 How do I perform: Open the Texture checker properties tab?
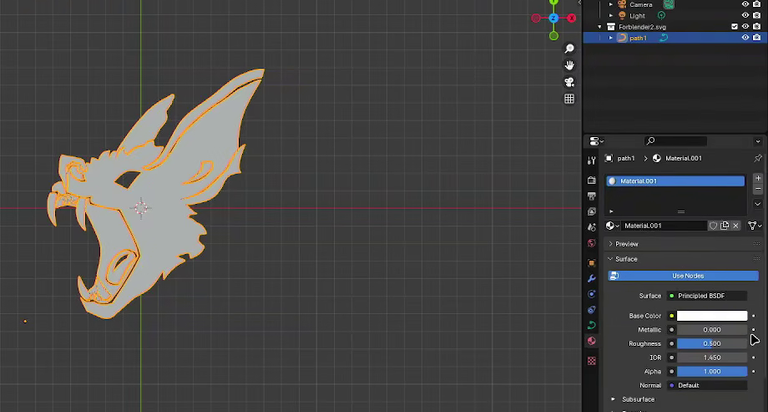[592, 361]
